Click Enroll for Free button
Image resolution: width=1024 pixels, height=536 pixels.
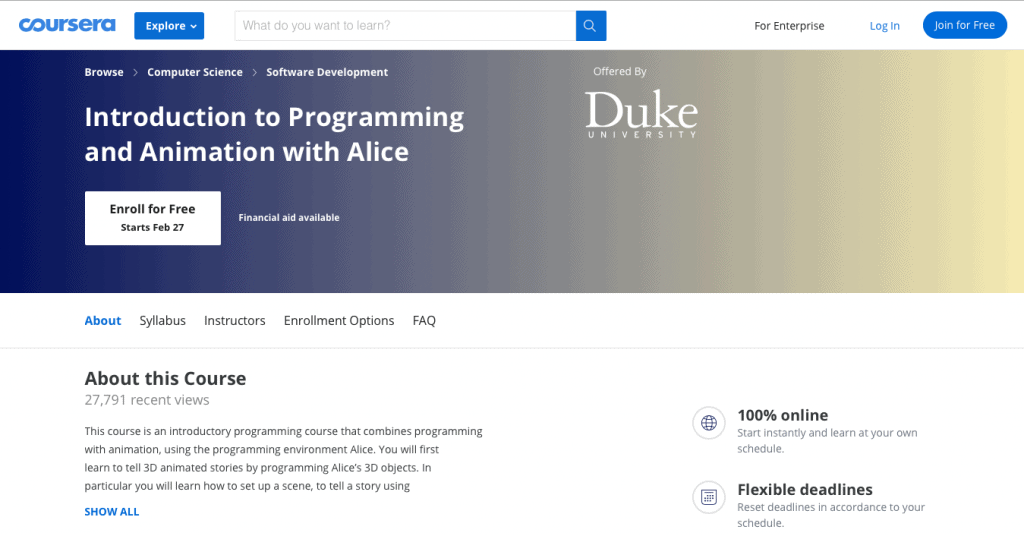(x=153, y=218)
